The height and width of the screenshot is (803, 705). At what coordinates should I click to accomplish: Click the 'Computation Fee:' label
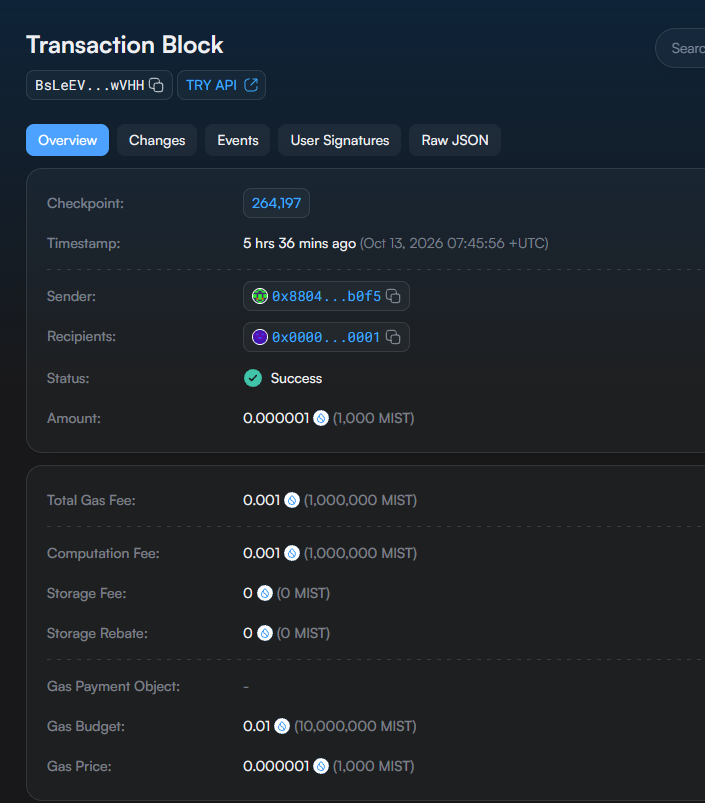coord(103,554)
